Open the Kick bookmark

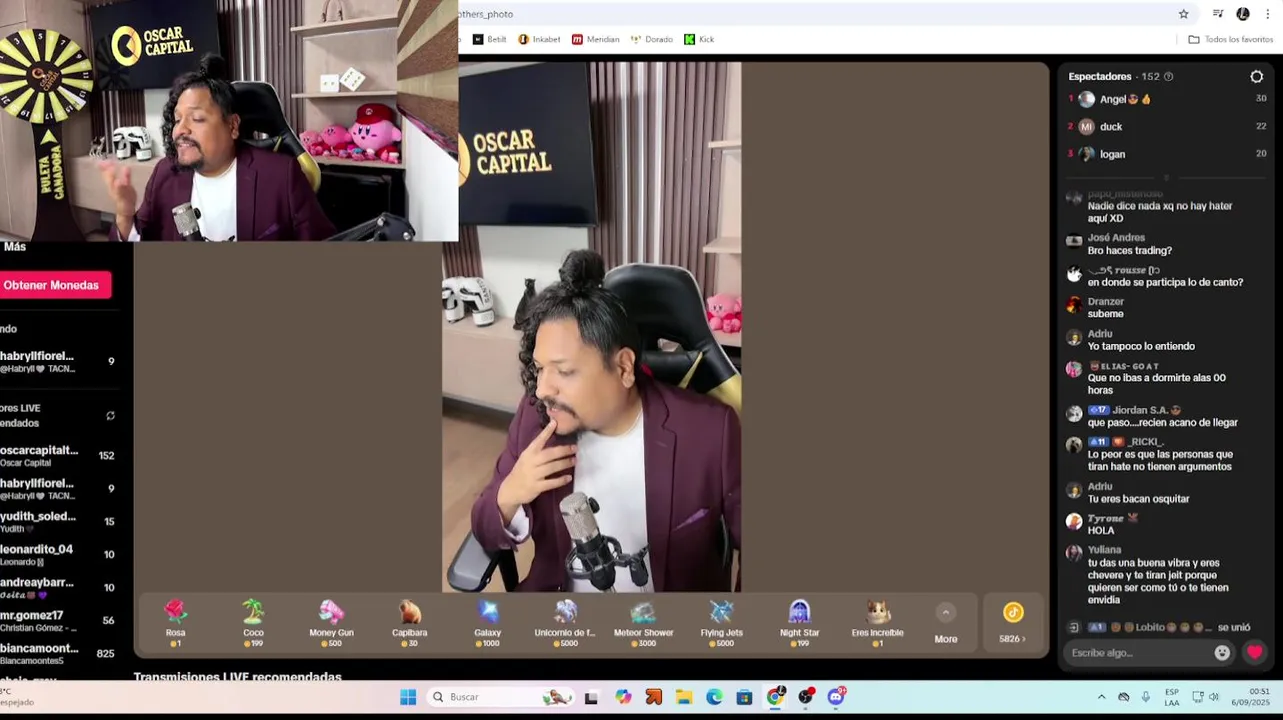pyautogui.click(x=699, y=39)
